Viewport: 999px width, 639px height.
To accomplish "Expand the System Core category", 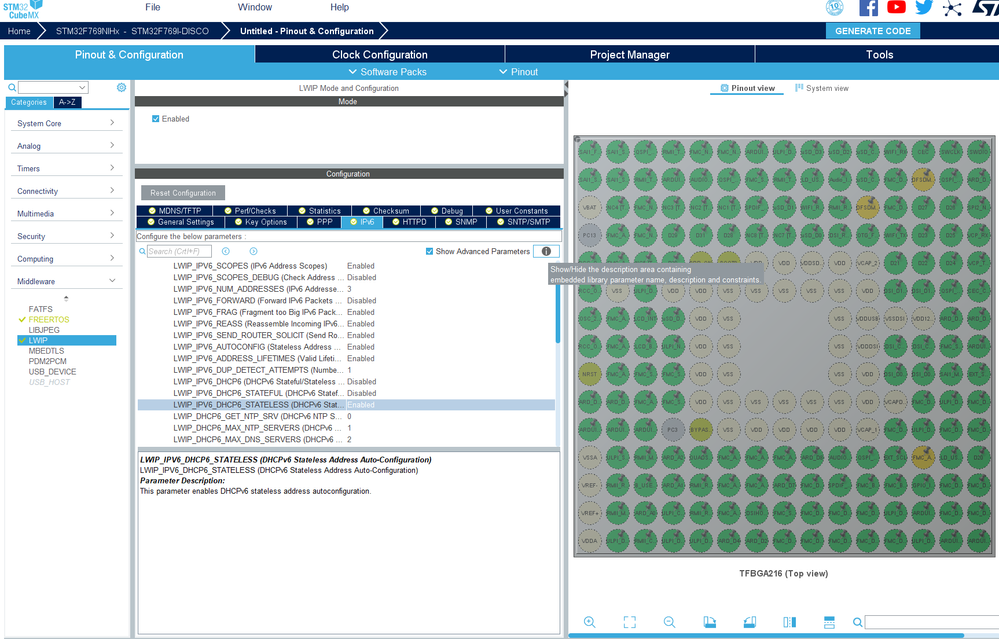I will point(66,123).
